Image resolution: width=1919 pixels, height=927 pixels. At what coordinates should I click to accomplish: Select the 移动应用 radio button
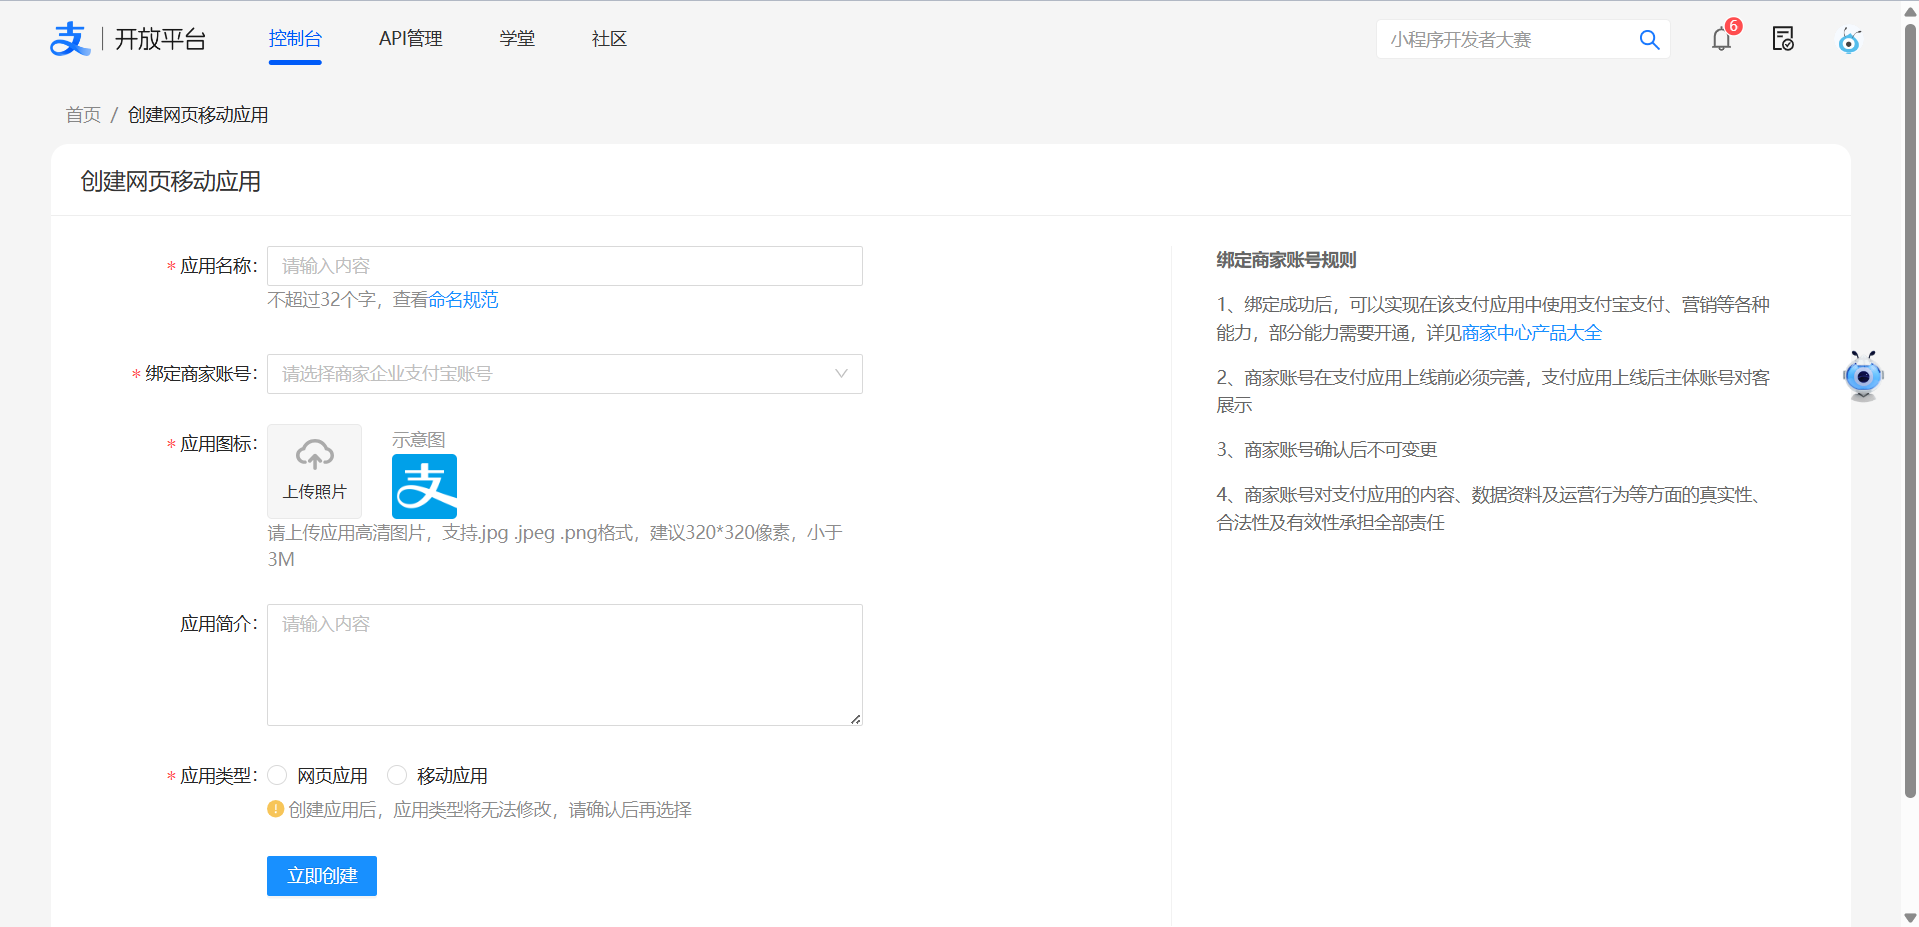397,774
